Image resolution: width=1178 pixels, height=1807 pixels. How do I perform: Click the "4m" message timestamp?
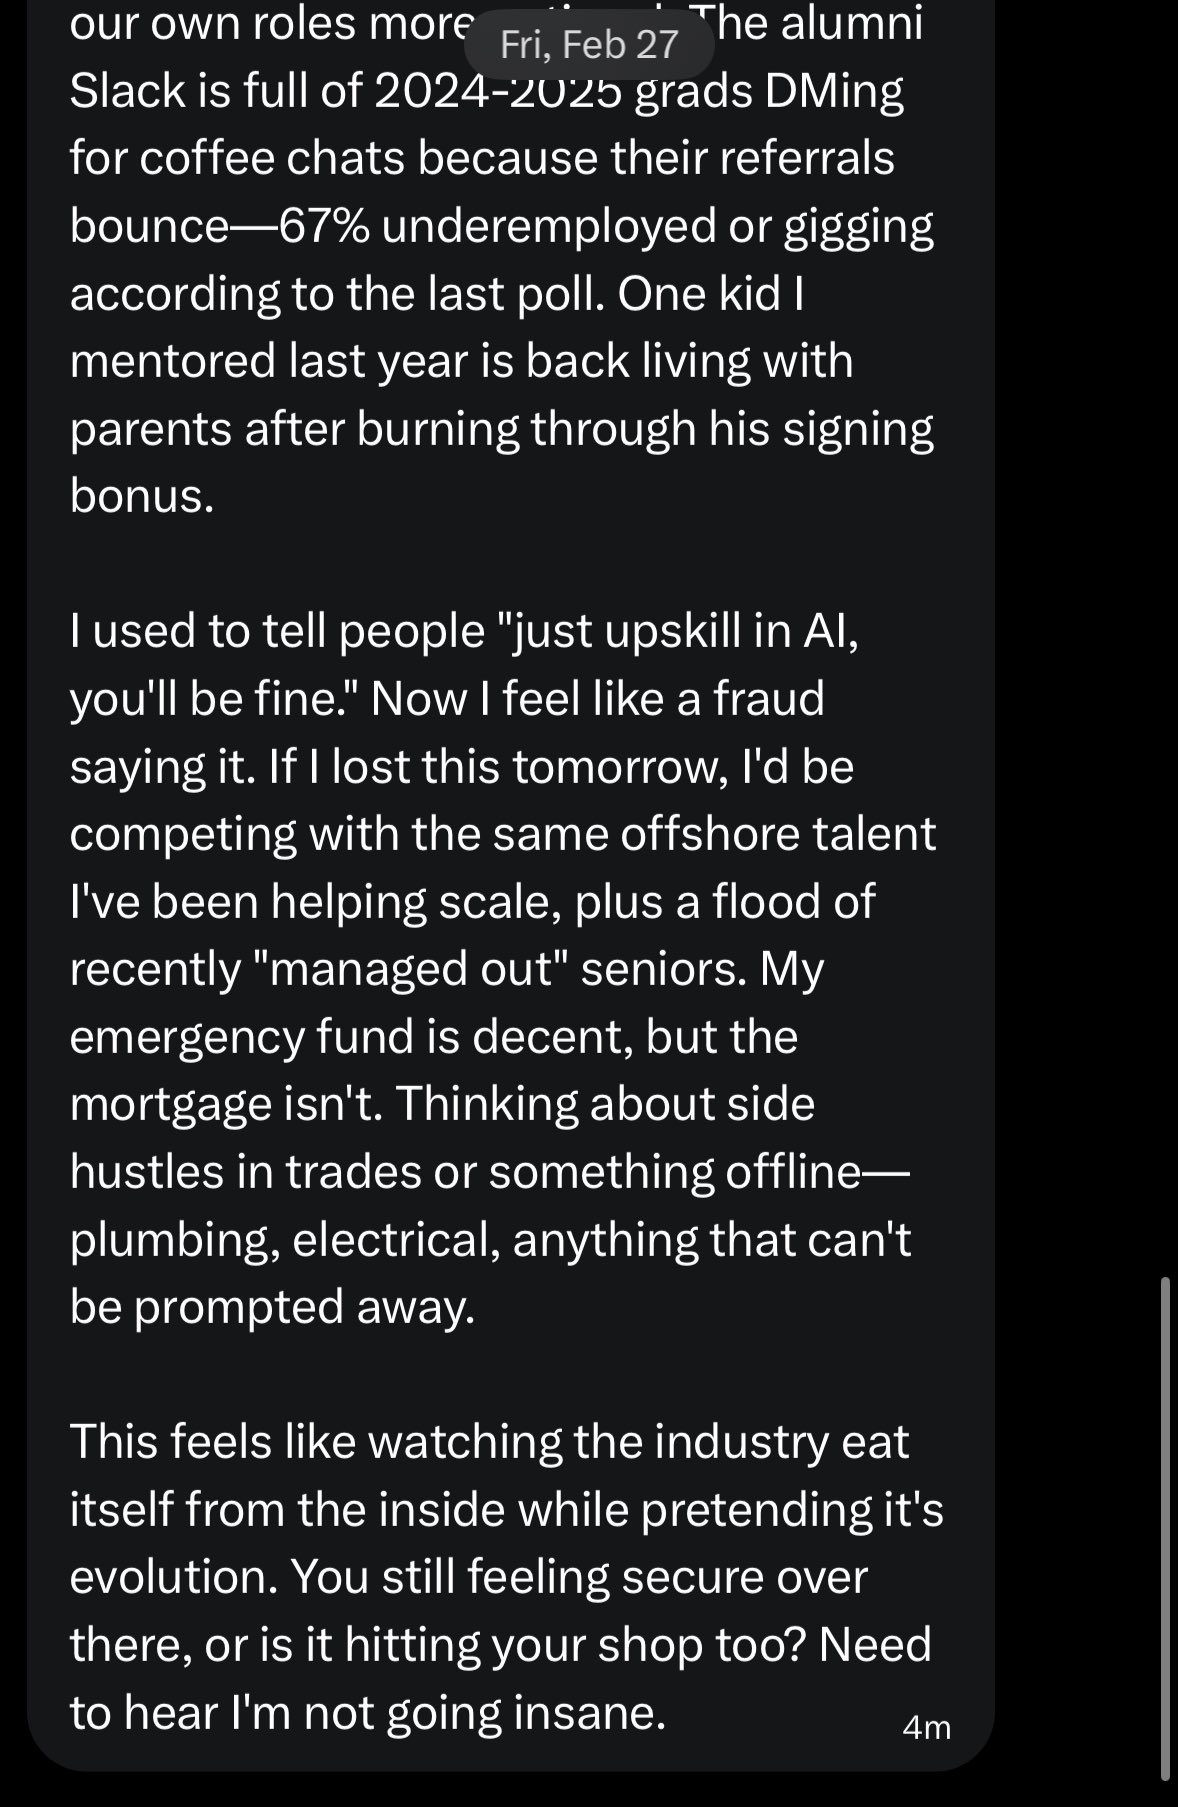point(926,1728)
